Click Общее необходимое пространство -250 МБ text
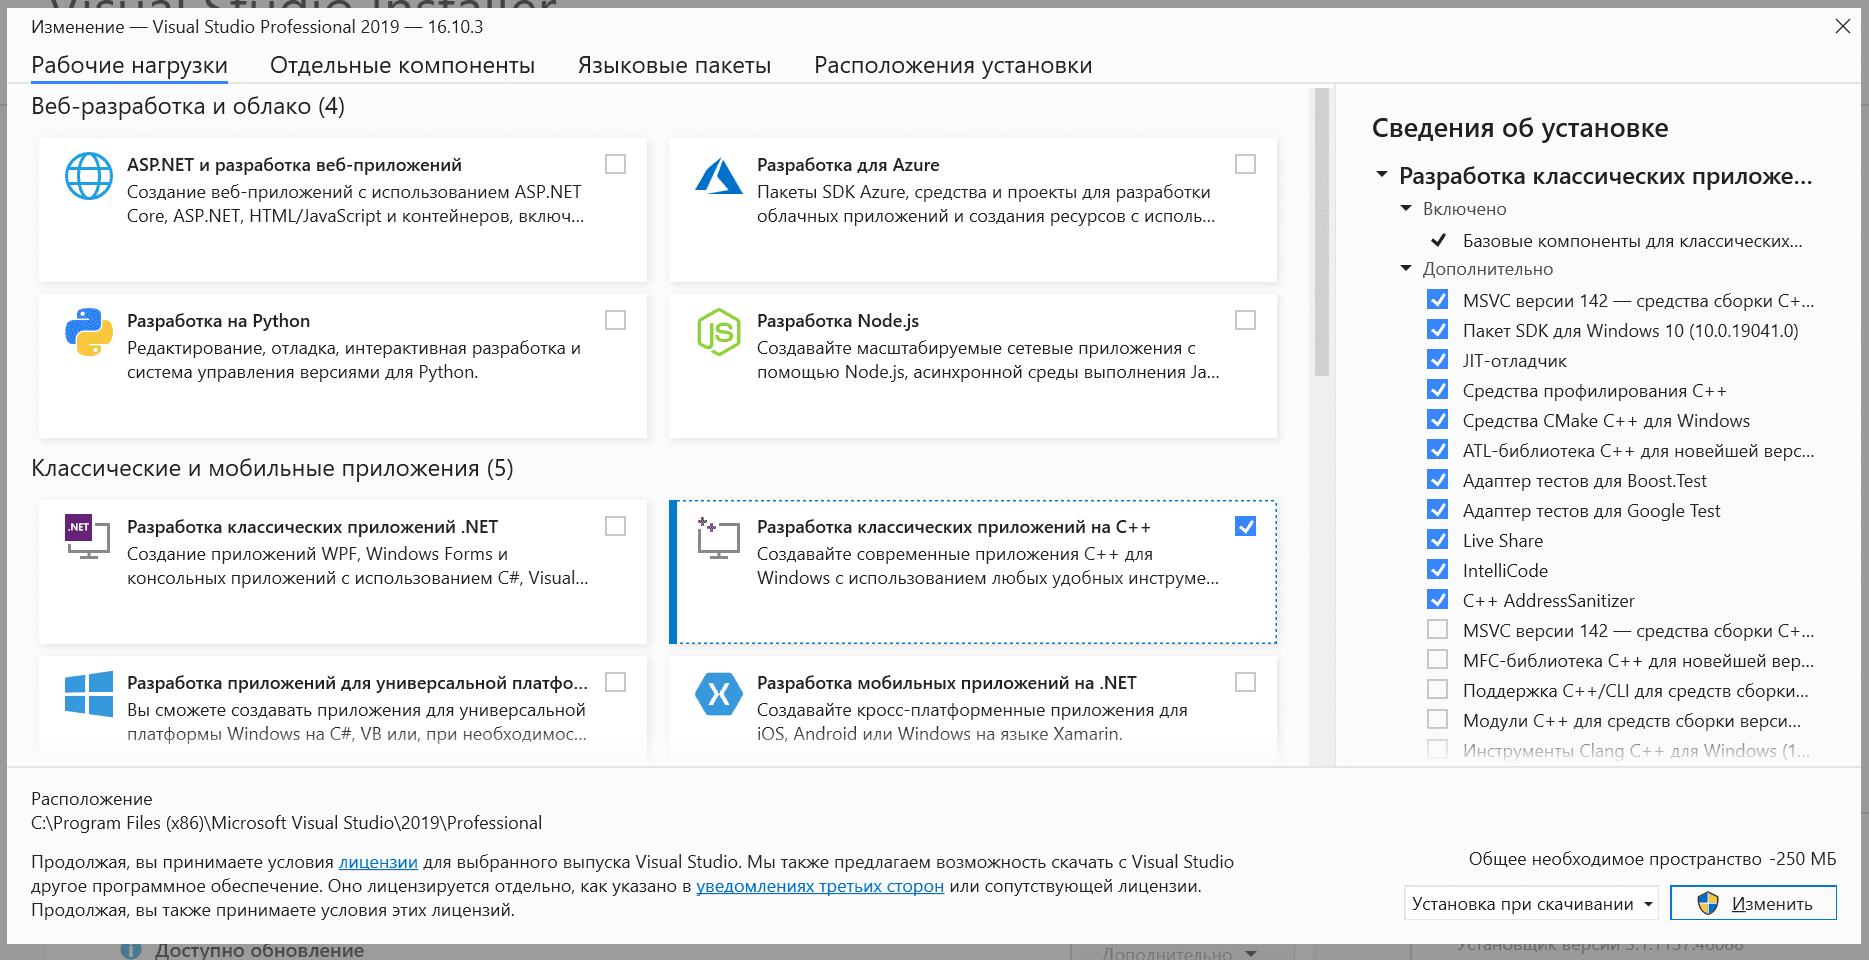Image resolution: width=1869 pixels, height=960 pixels. 1652,859
